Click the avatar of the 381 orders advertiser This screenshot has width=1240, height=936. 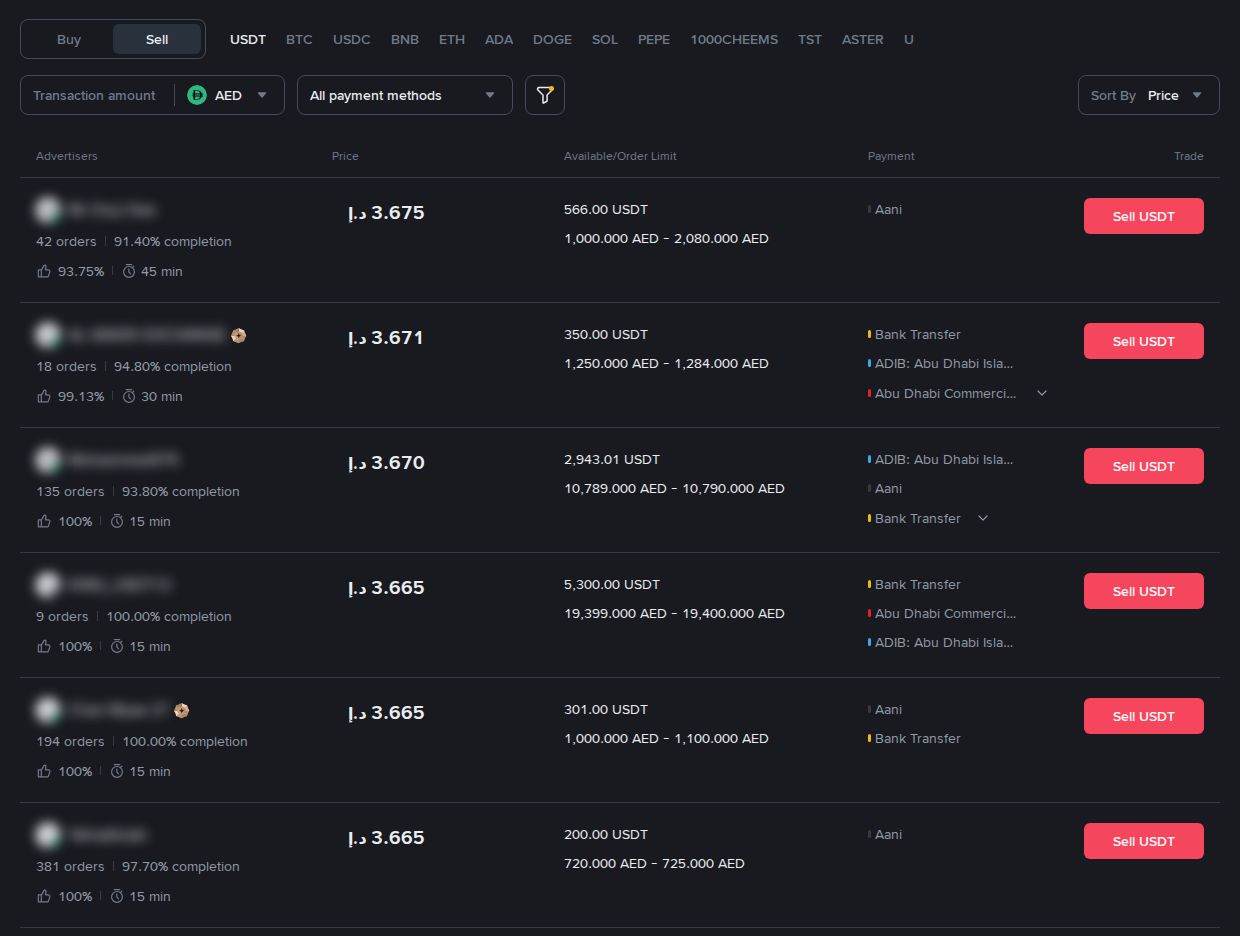pos(46,835)
